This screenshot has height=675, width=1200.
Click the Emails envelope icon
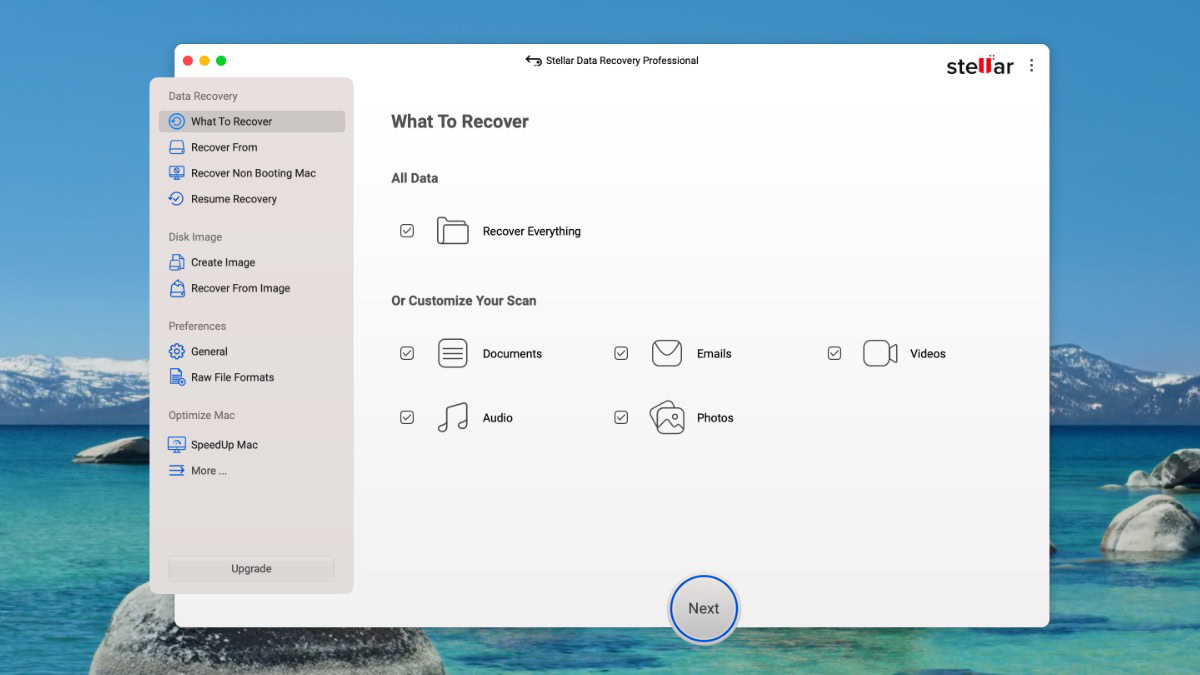point(666,353)
